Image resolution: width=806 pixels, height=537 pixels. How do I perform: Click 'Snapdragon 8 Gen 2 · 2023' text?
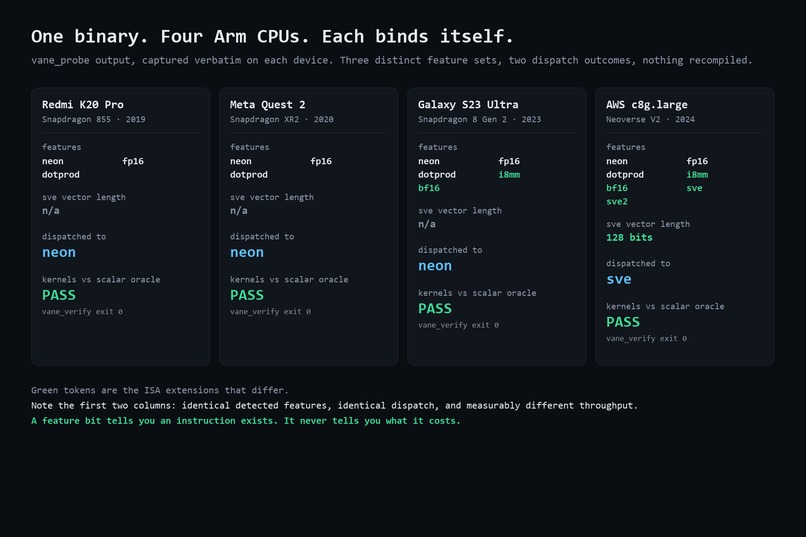point(479,119)
